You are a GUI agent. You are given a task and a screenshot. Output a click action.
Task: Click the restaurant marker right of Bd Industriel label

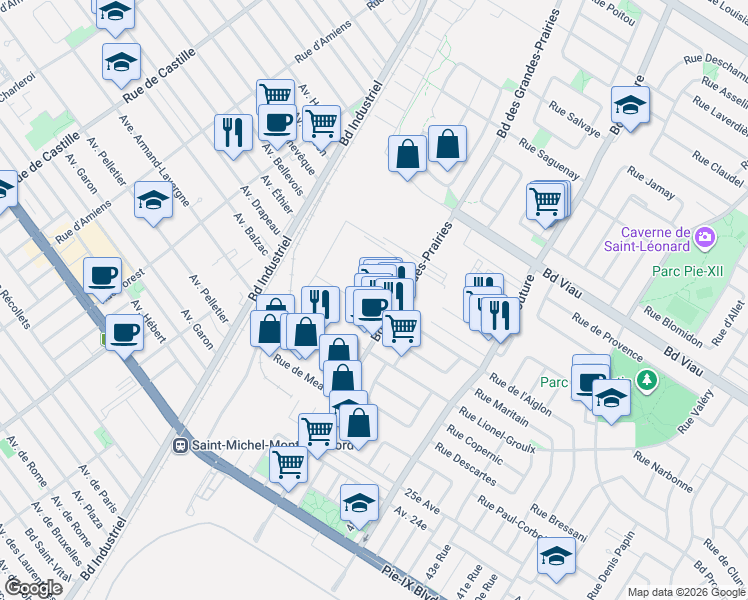click(321, 303)
